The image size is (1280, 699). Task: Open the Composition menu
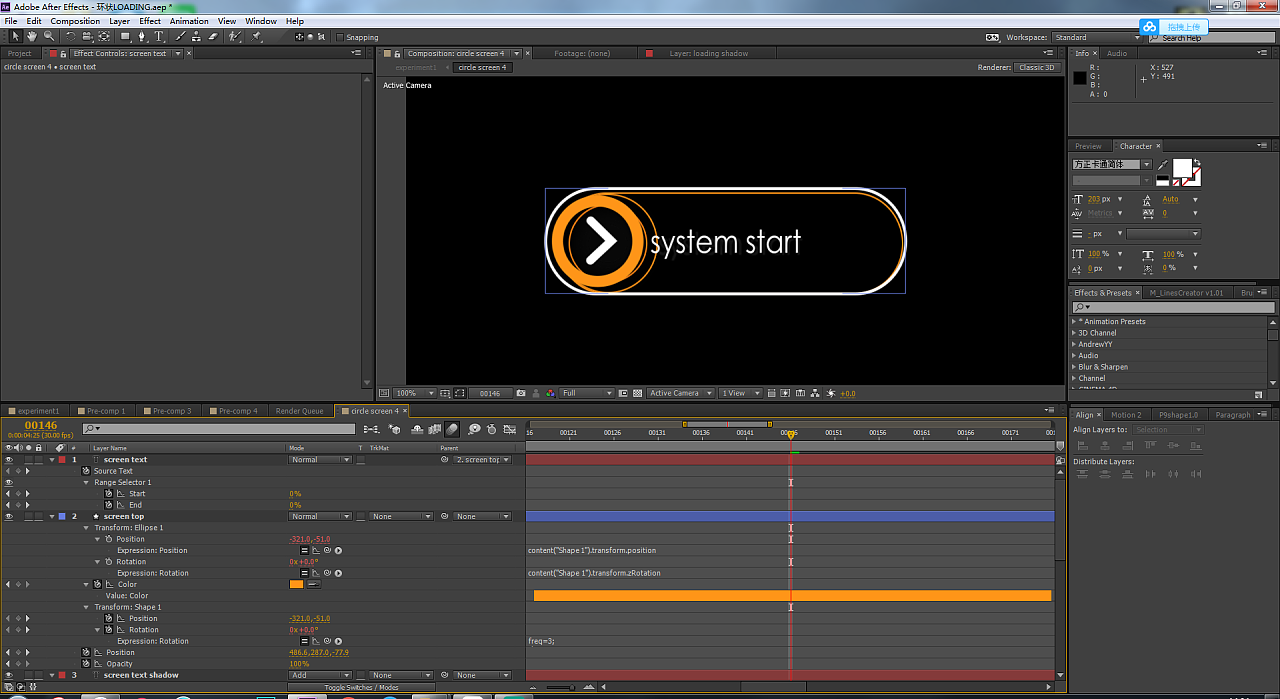(75, 21)
